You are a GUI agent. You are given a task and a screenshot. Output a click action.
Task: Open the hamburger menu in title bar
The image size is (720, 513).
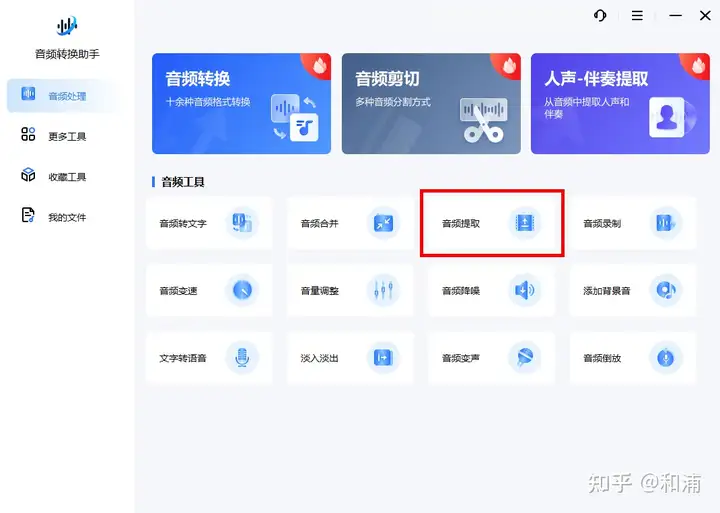[637, 16]
